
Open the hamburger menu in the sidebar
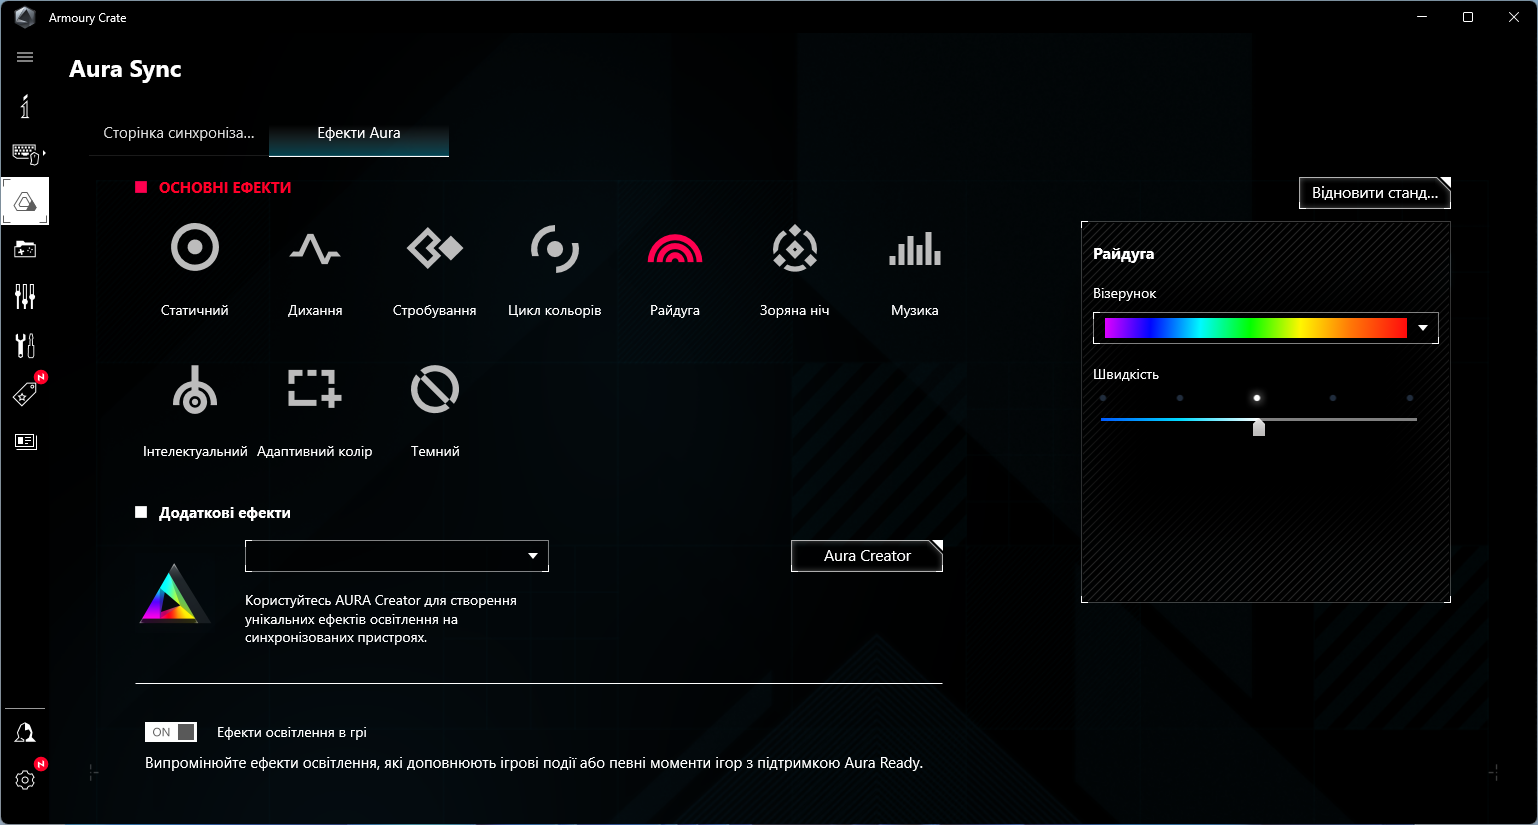25,57
